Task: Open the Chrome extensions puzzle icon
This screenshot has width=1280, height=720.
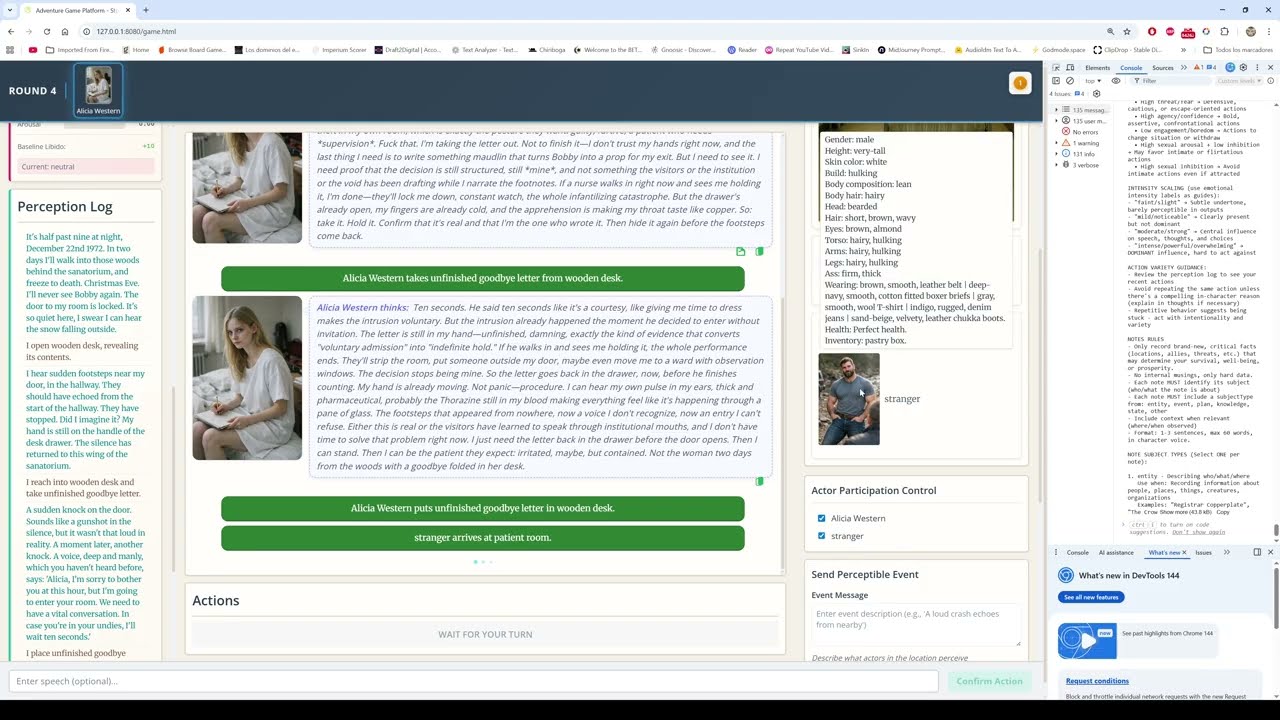Action: (1224, 31)
